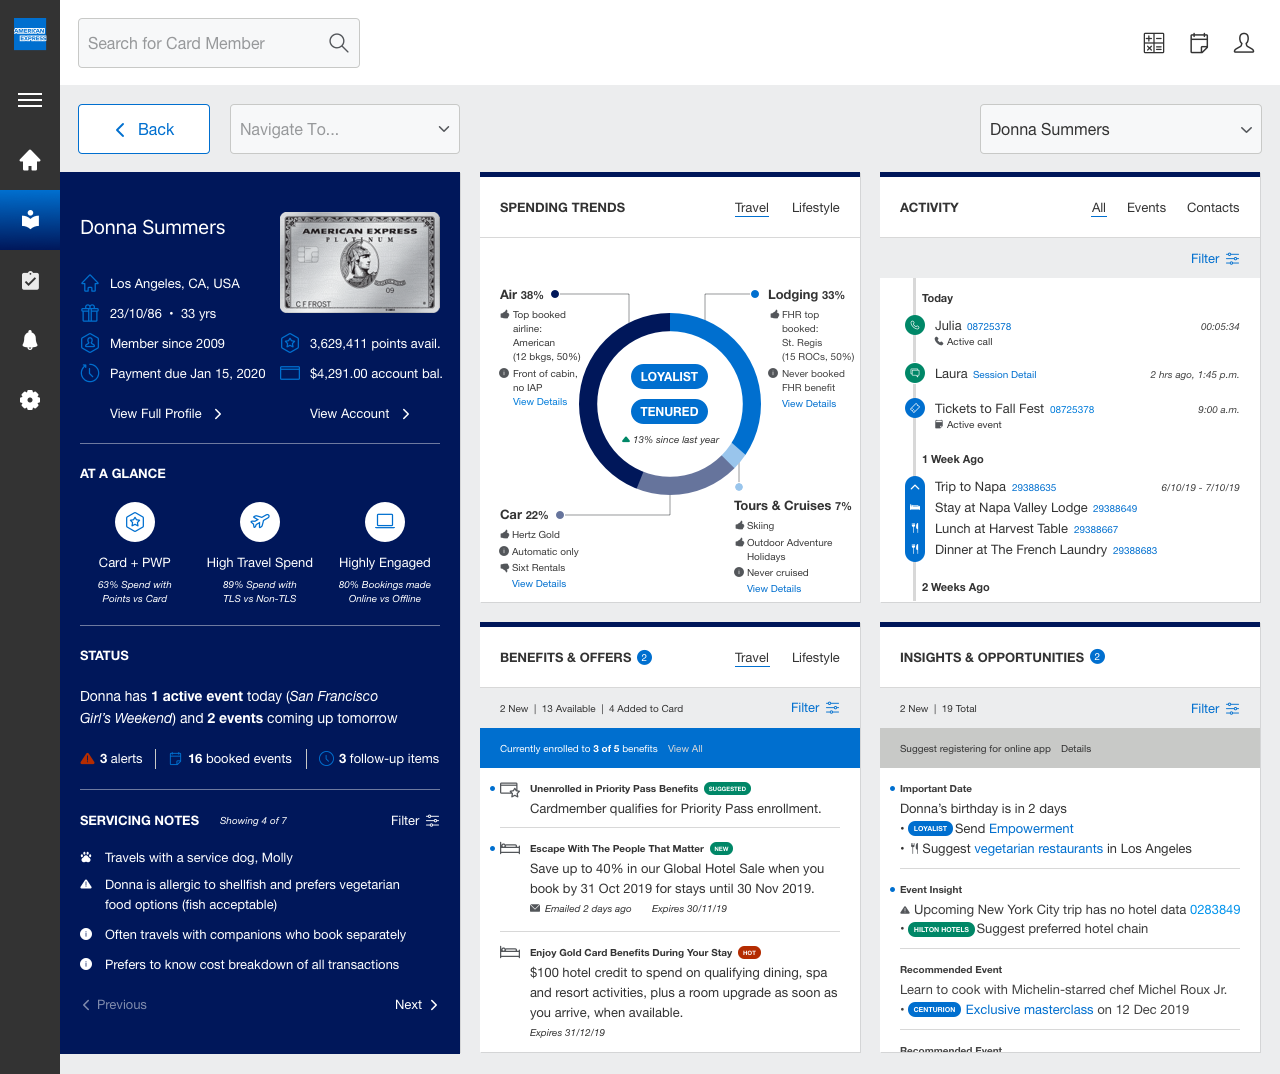Open the notes icon in the top bar
This screenshot has height=1074, width=1280.
[1199, 43]
